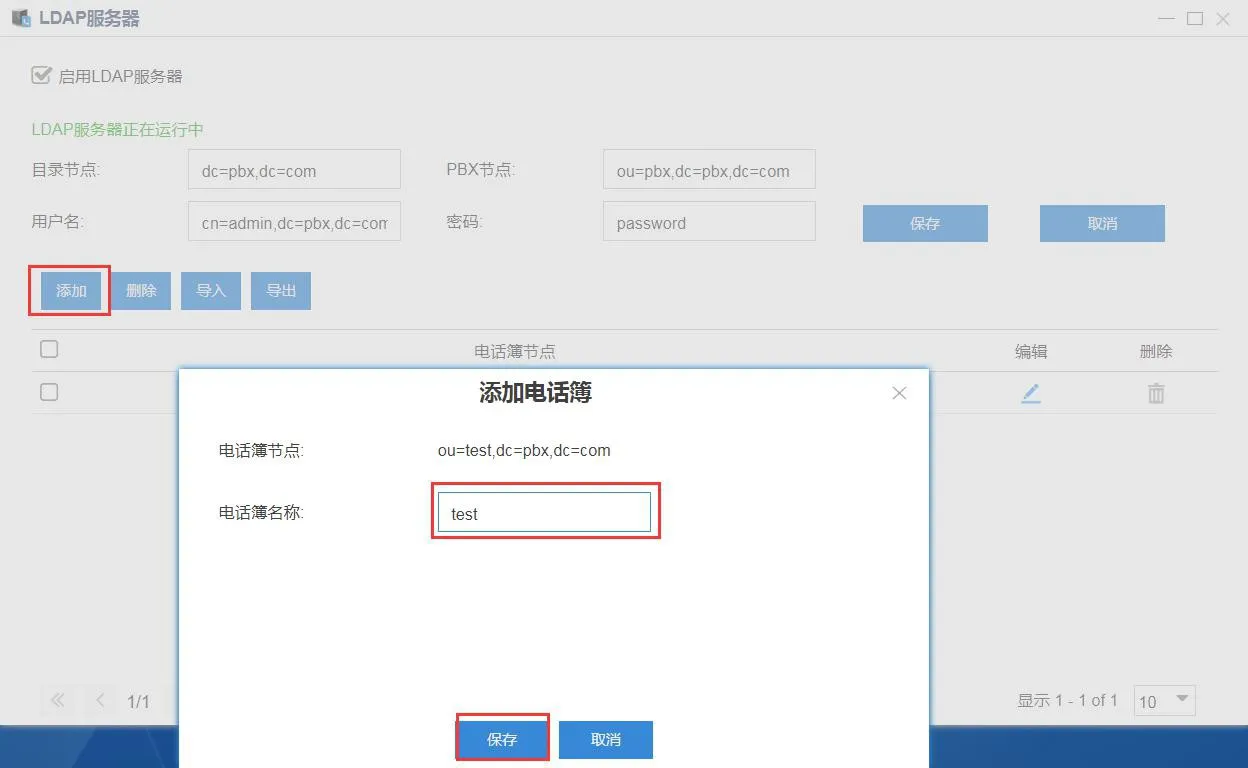Click the 导入 button to import

pyautogui.click(x=211, y=290)
